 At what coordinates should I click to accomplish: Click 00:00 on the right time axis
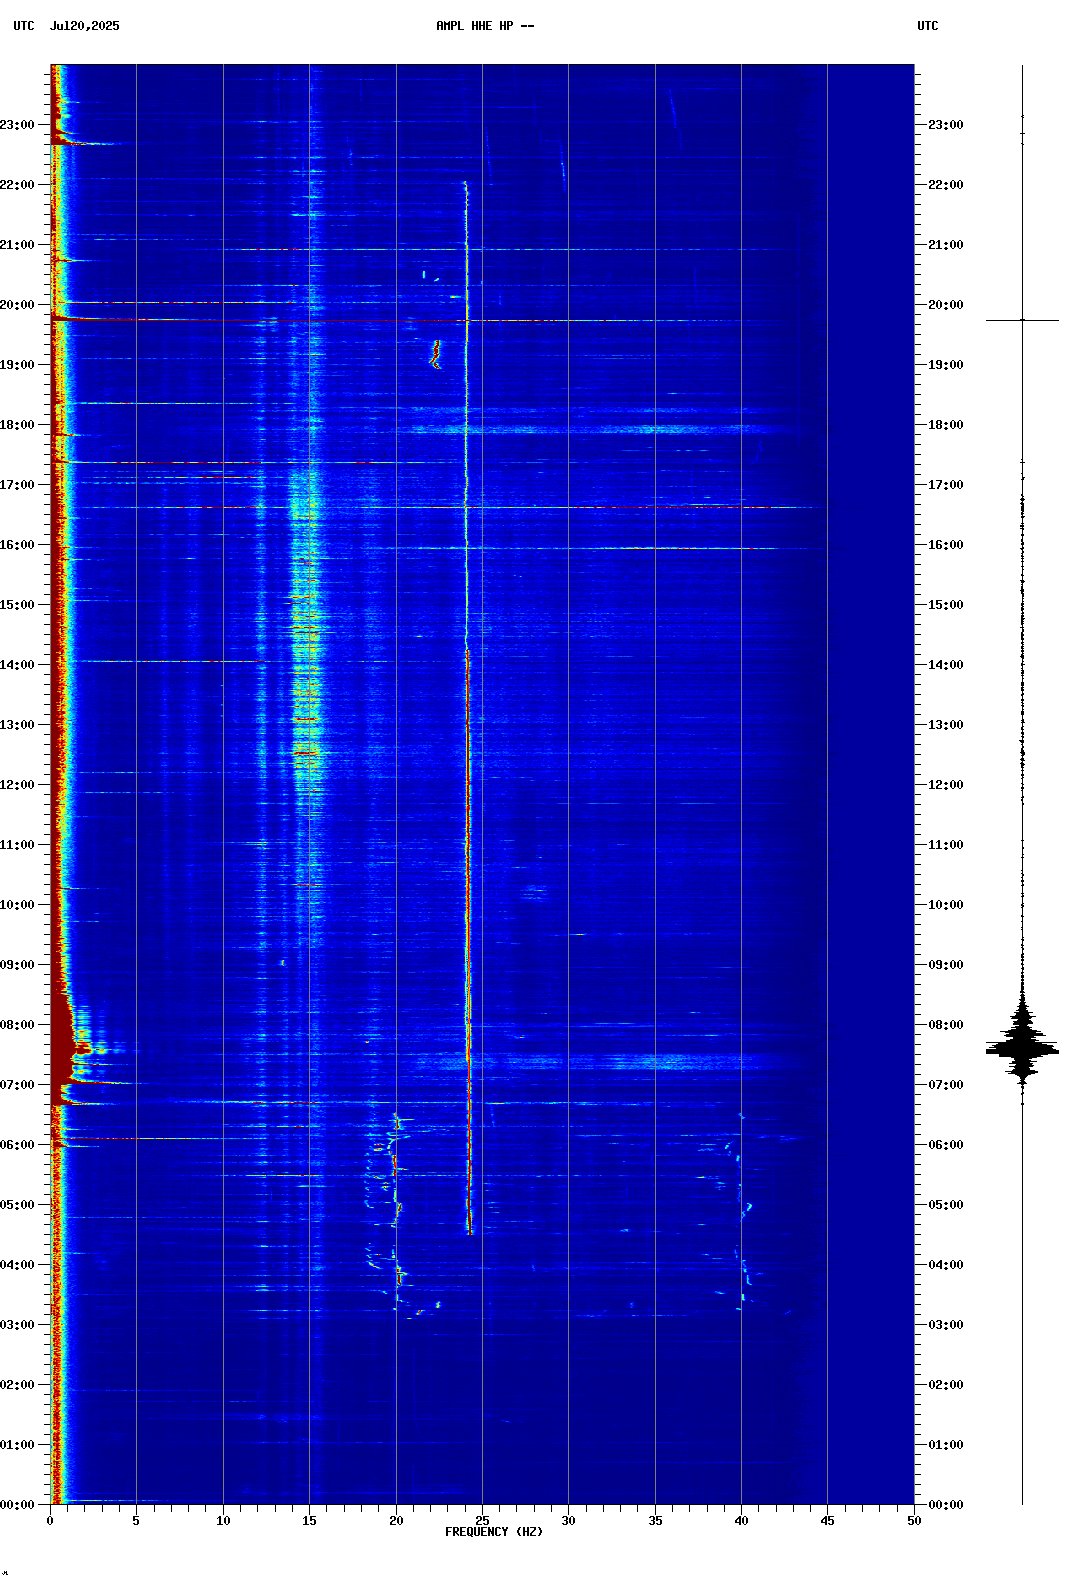(946, 1505)
